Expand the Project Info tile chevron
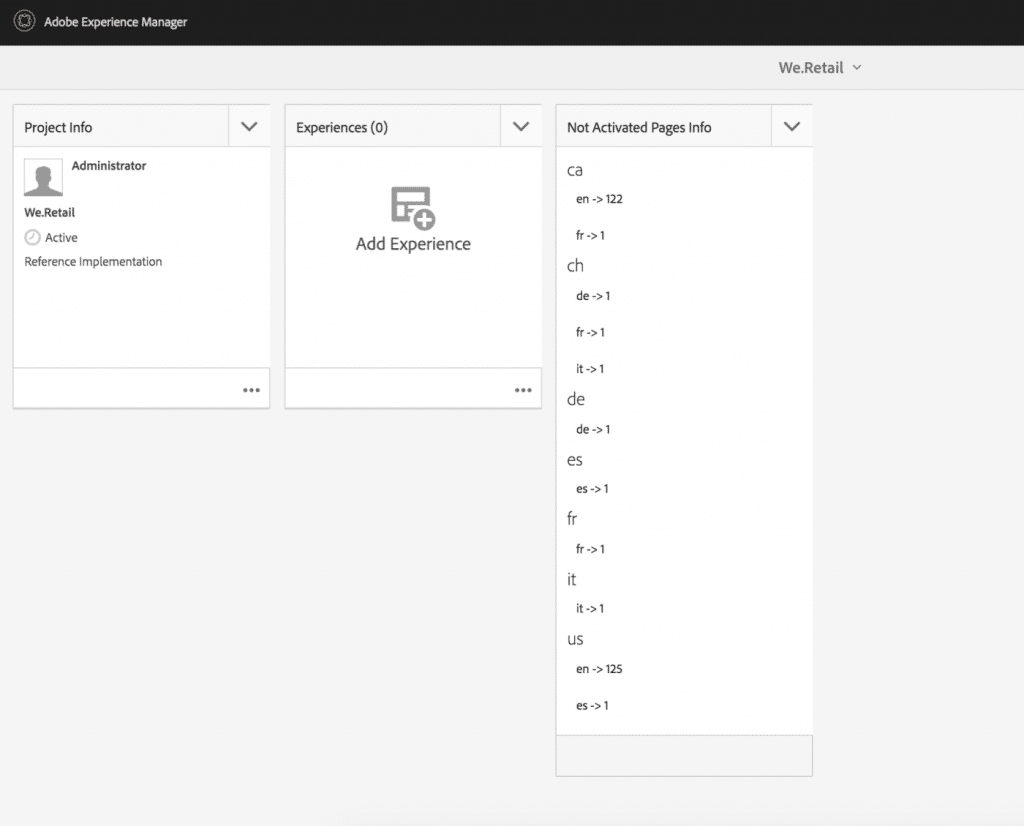Viewport: 1024px width, 826px height. (249, 127)
